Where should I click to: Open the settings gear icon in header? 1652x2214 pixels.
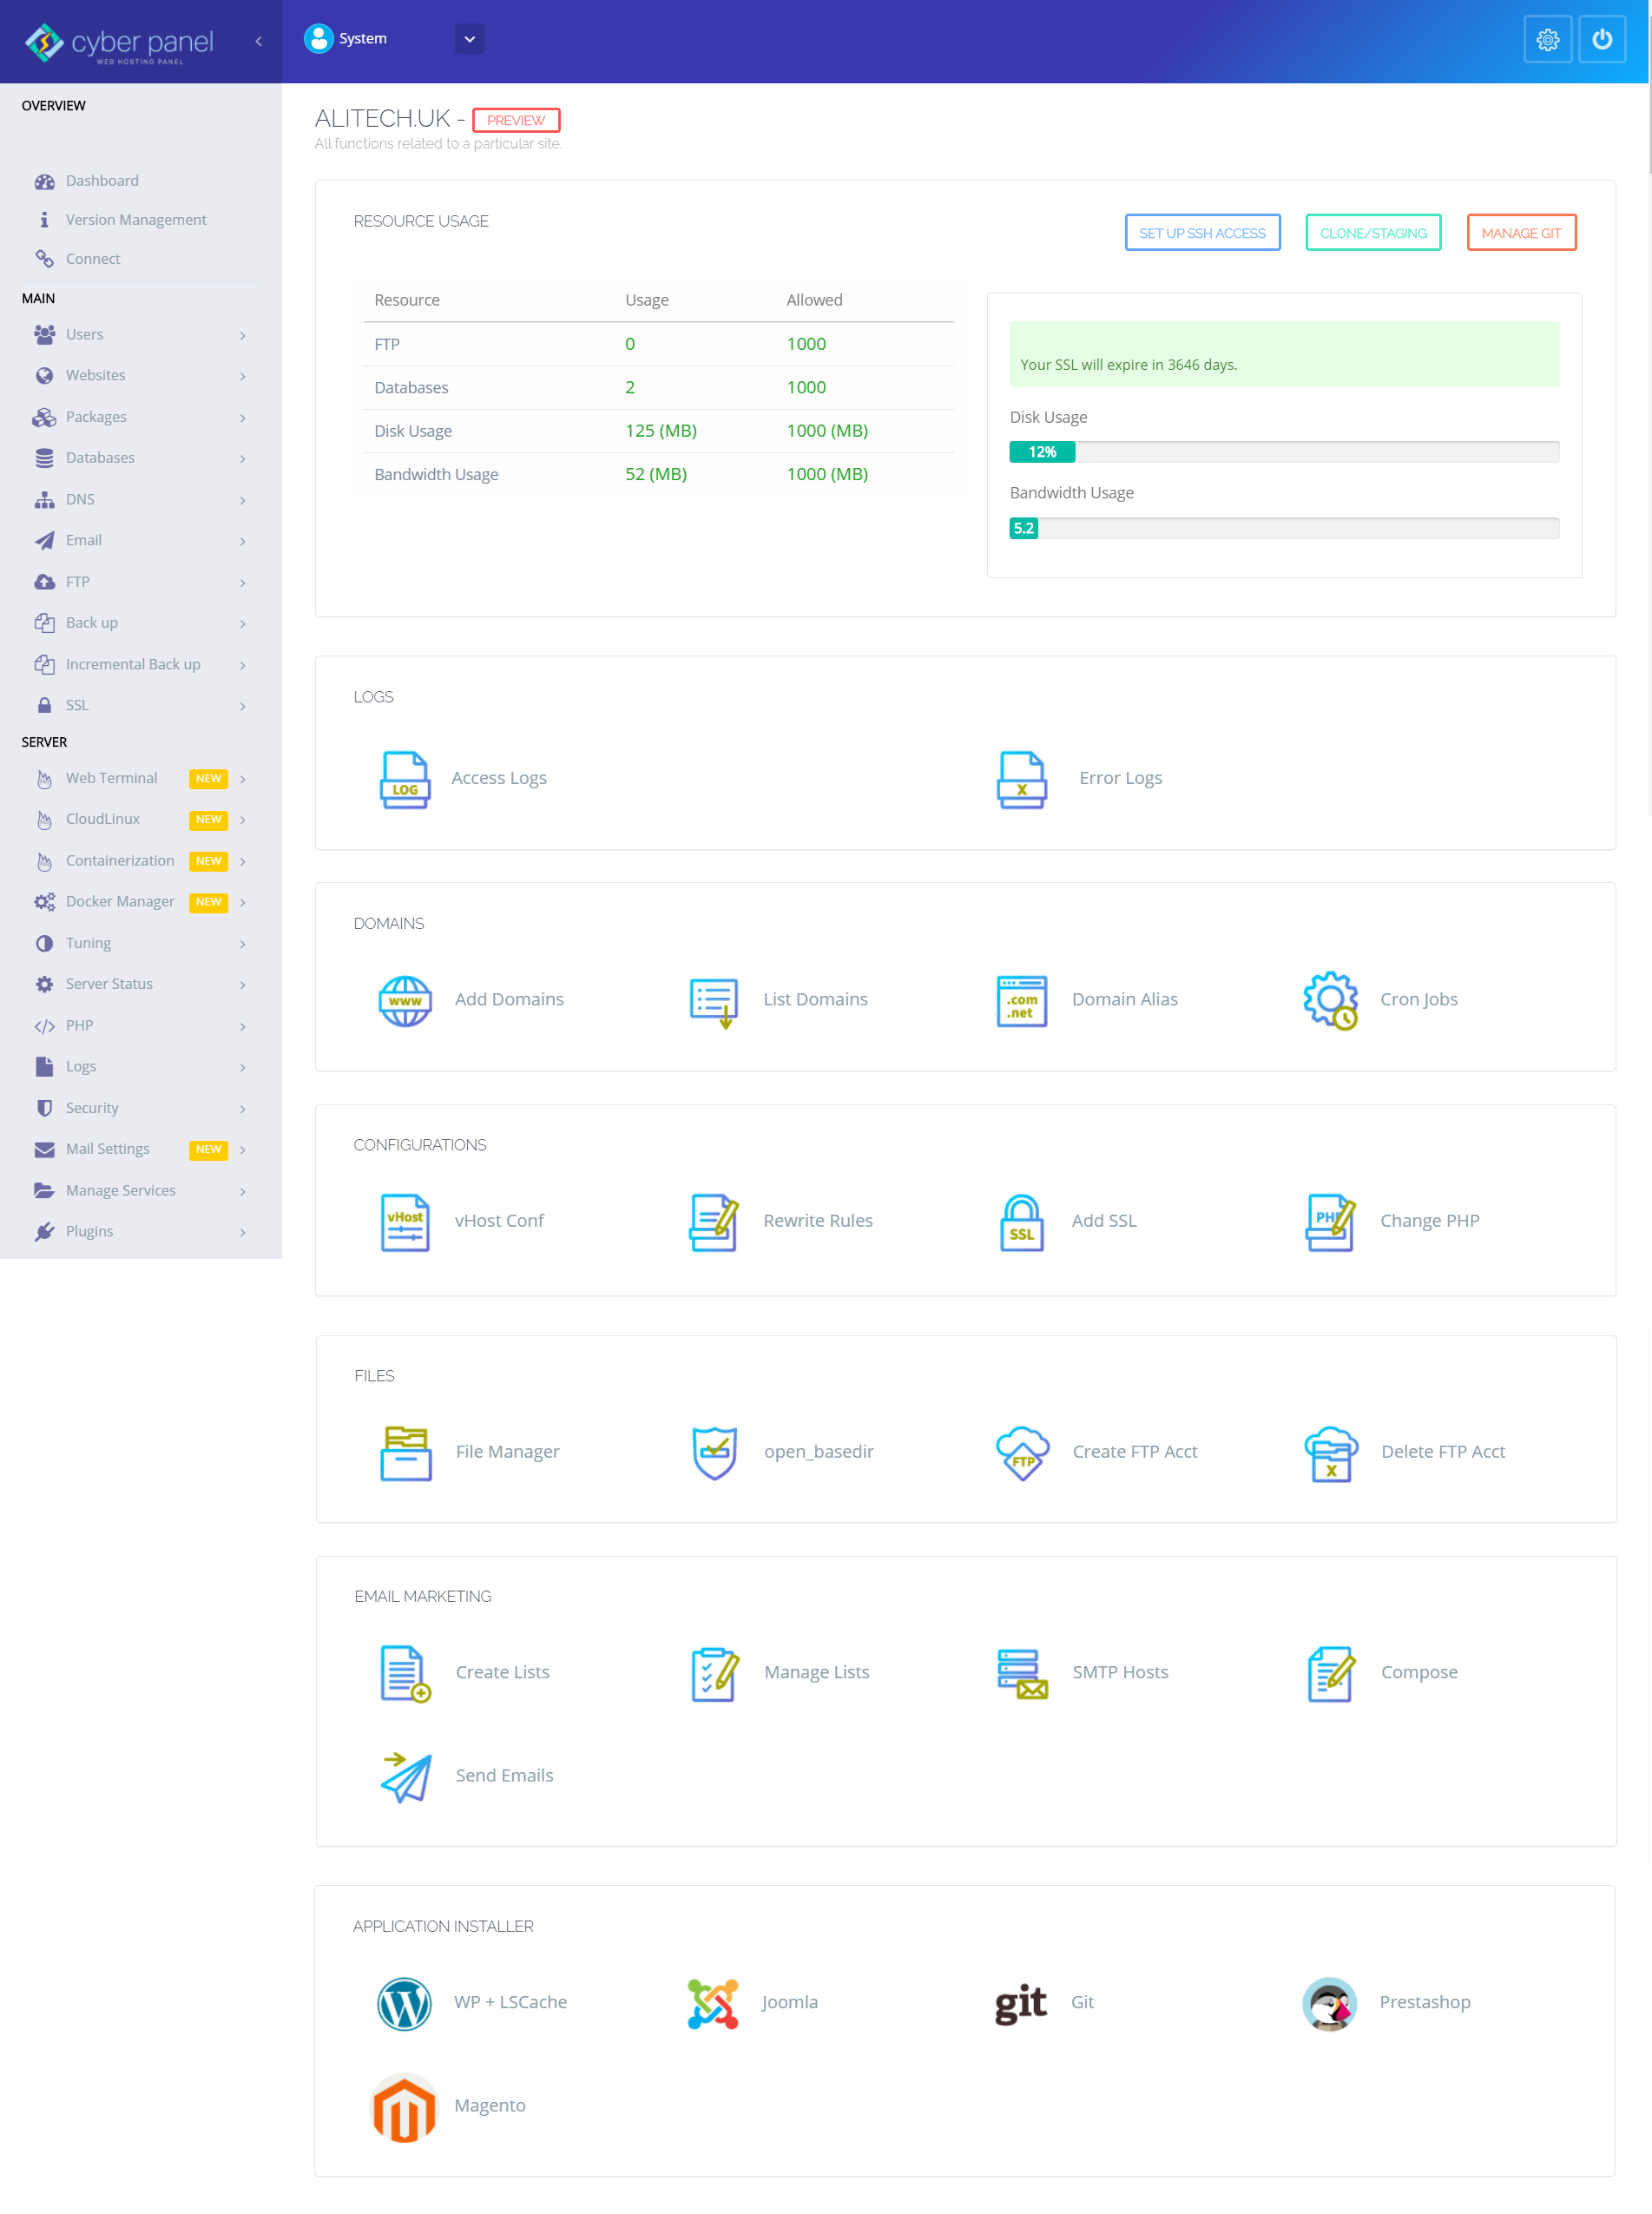(1546, 39)
